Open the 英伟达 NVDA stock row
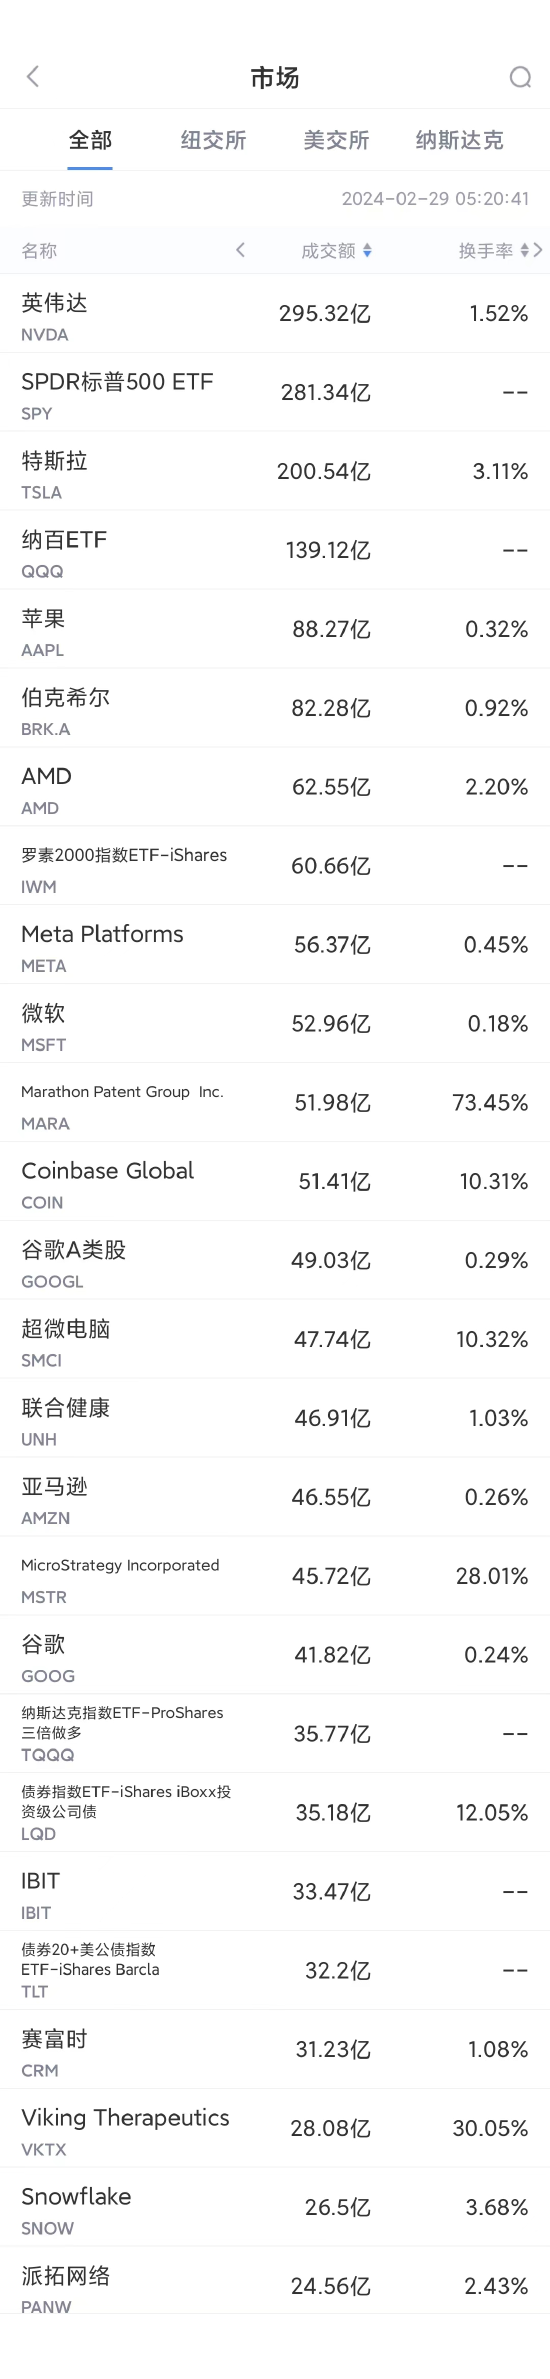 click(275, 314)
